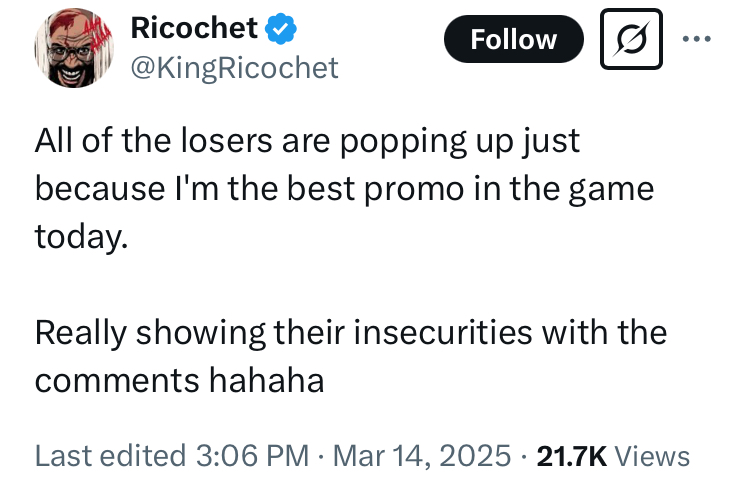The width and height of the screenshot is (750, 486).
Task: View edit history via "Last edited"
Action: click(x=109, y=456)
